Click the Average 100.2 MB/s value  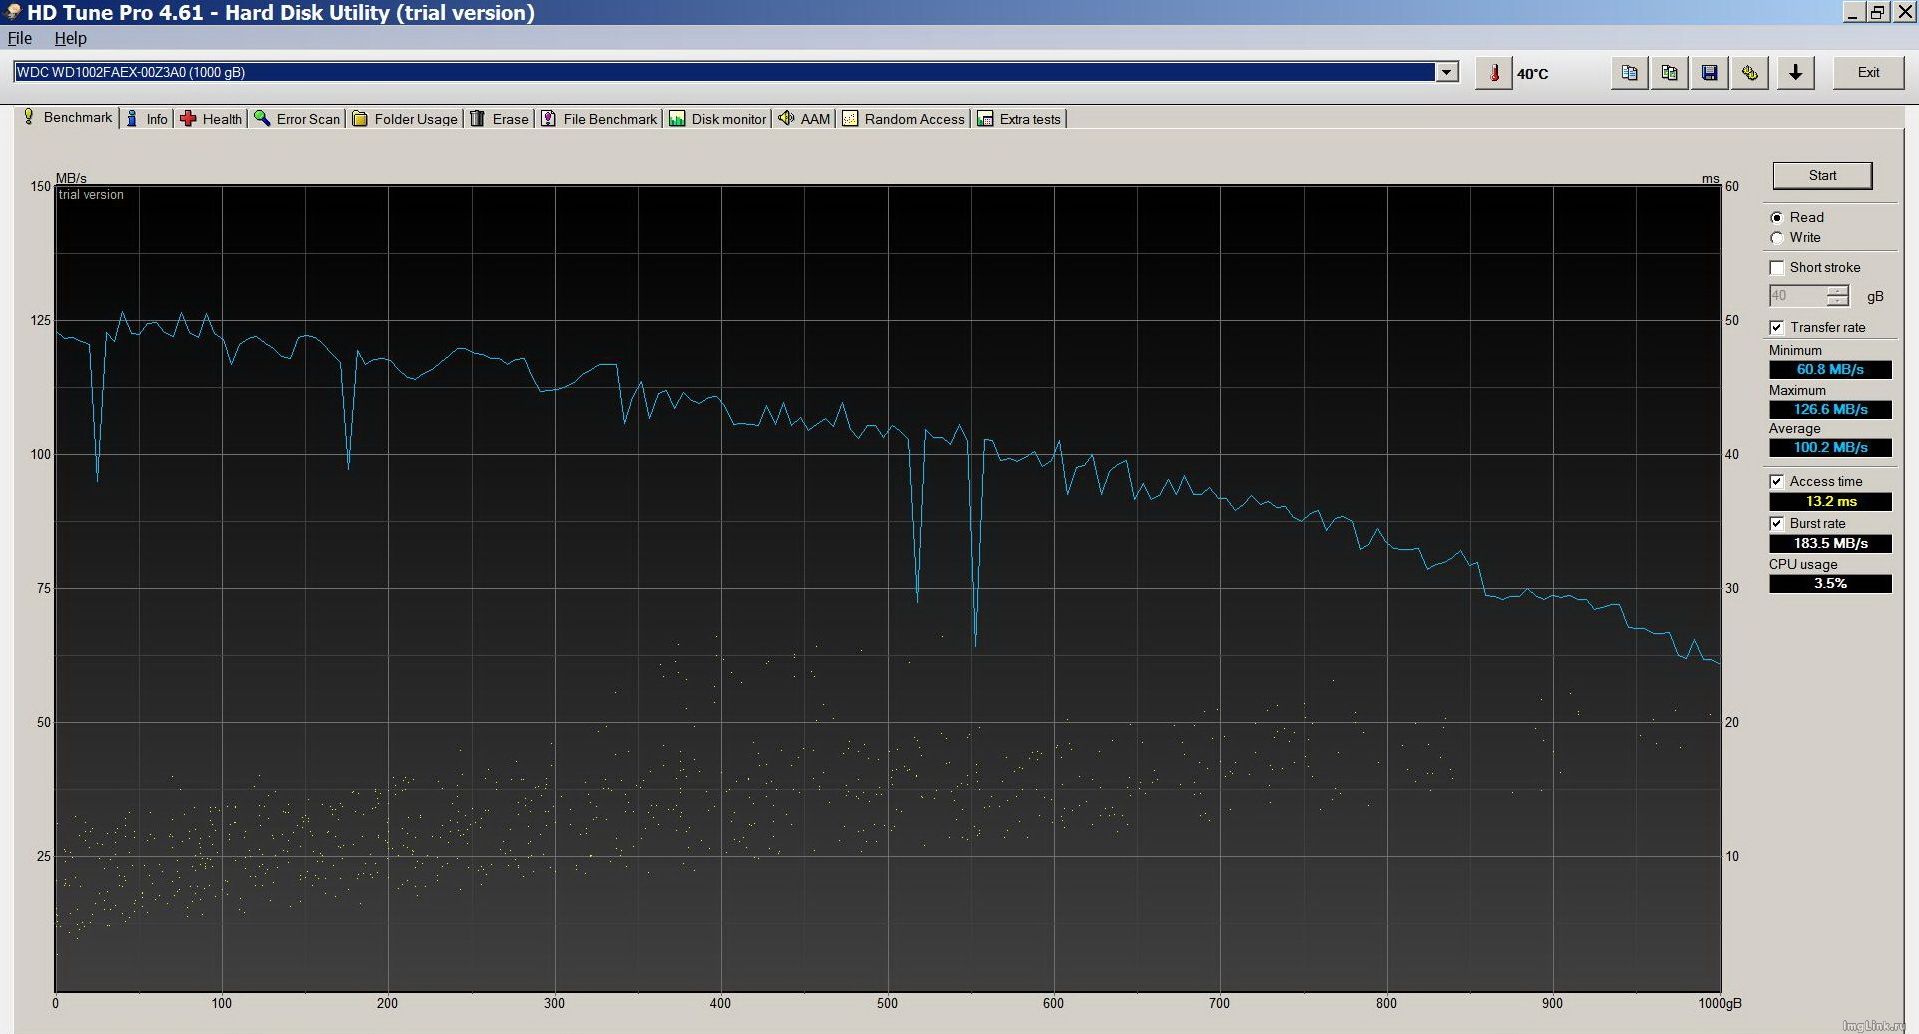[1830, 448]
